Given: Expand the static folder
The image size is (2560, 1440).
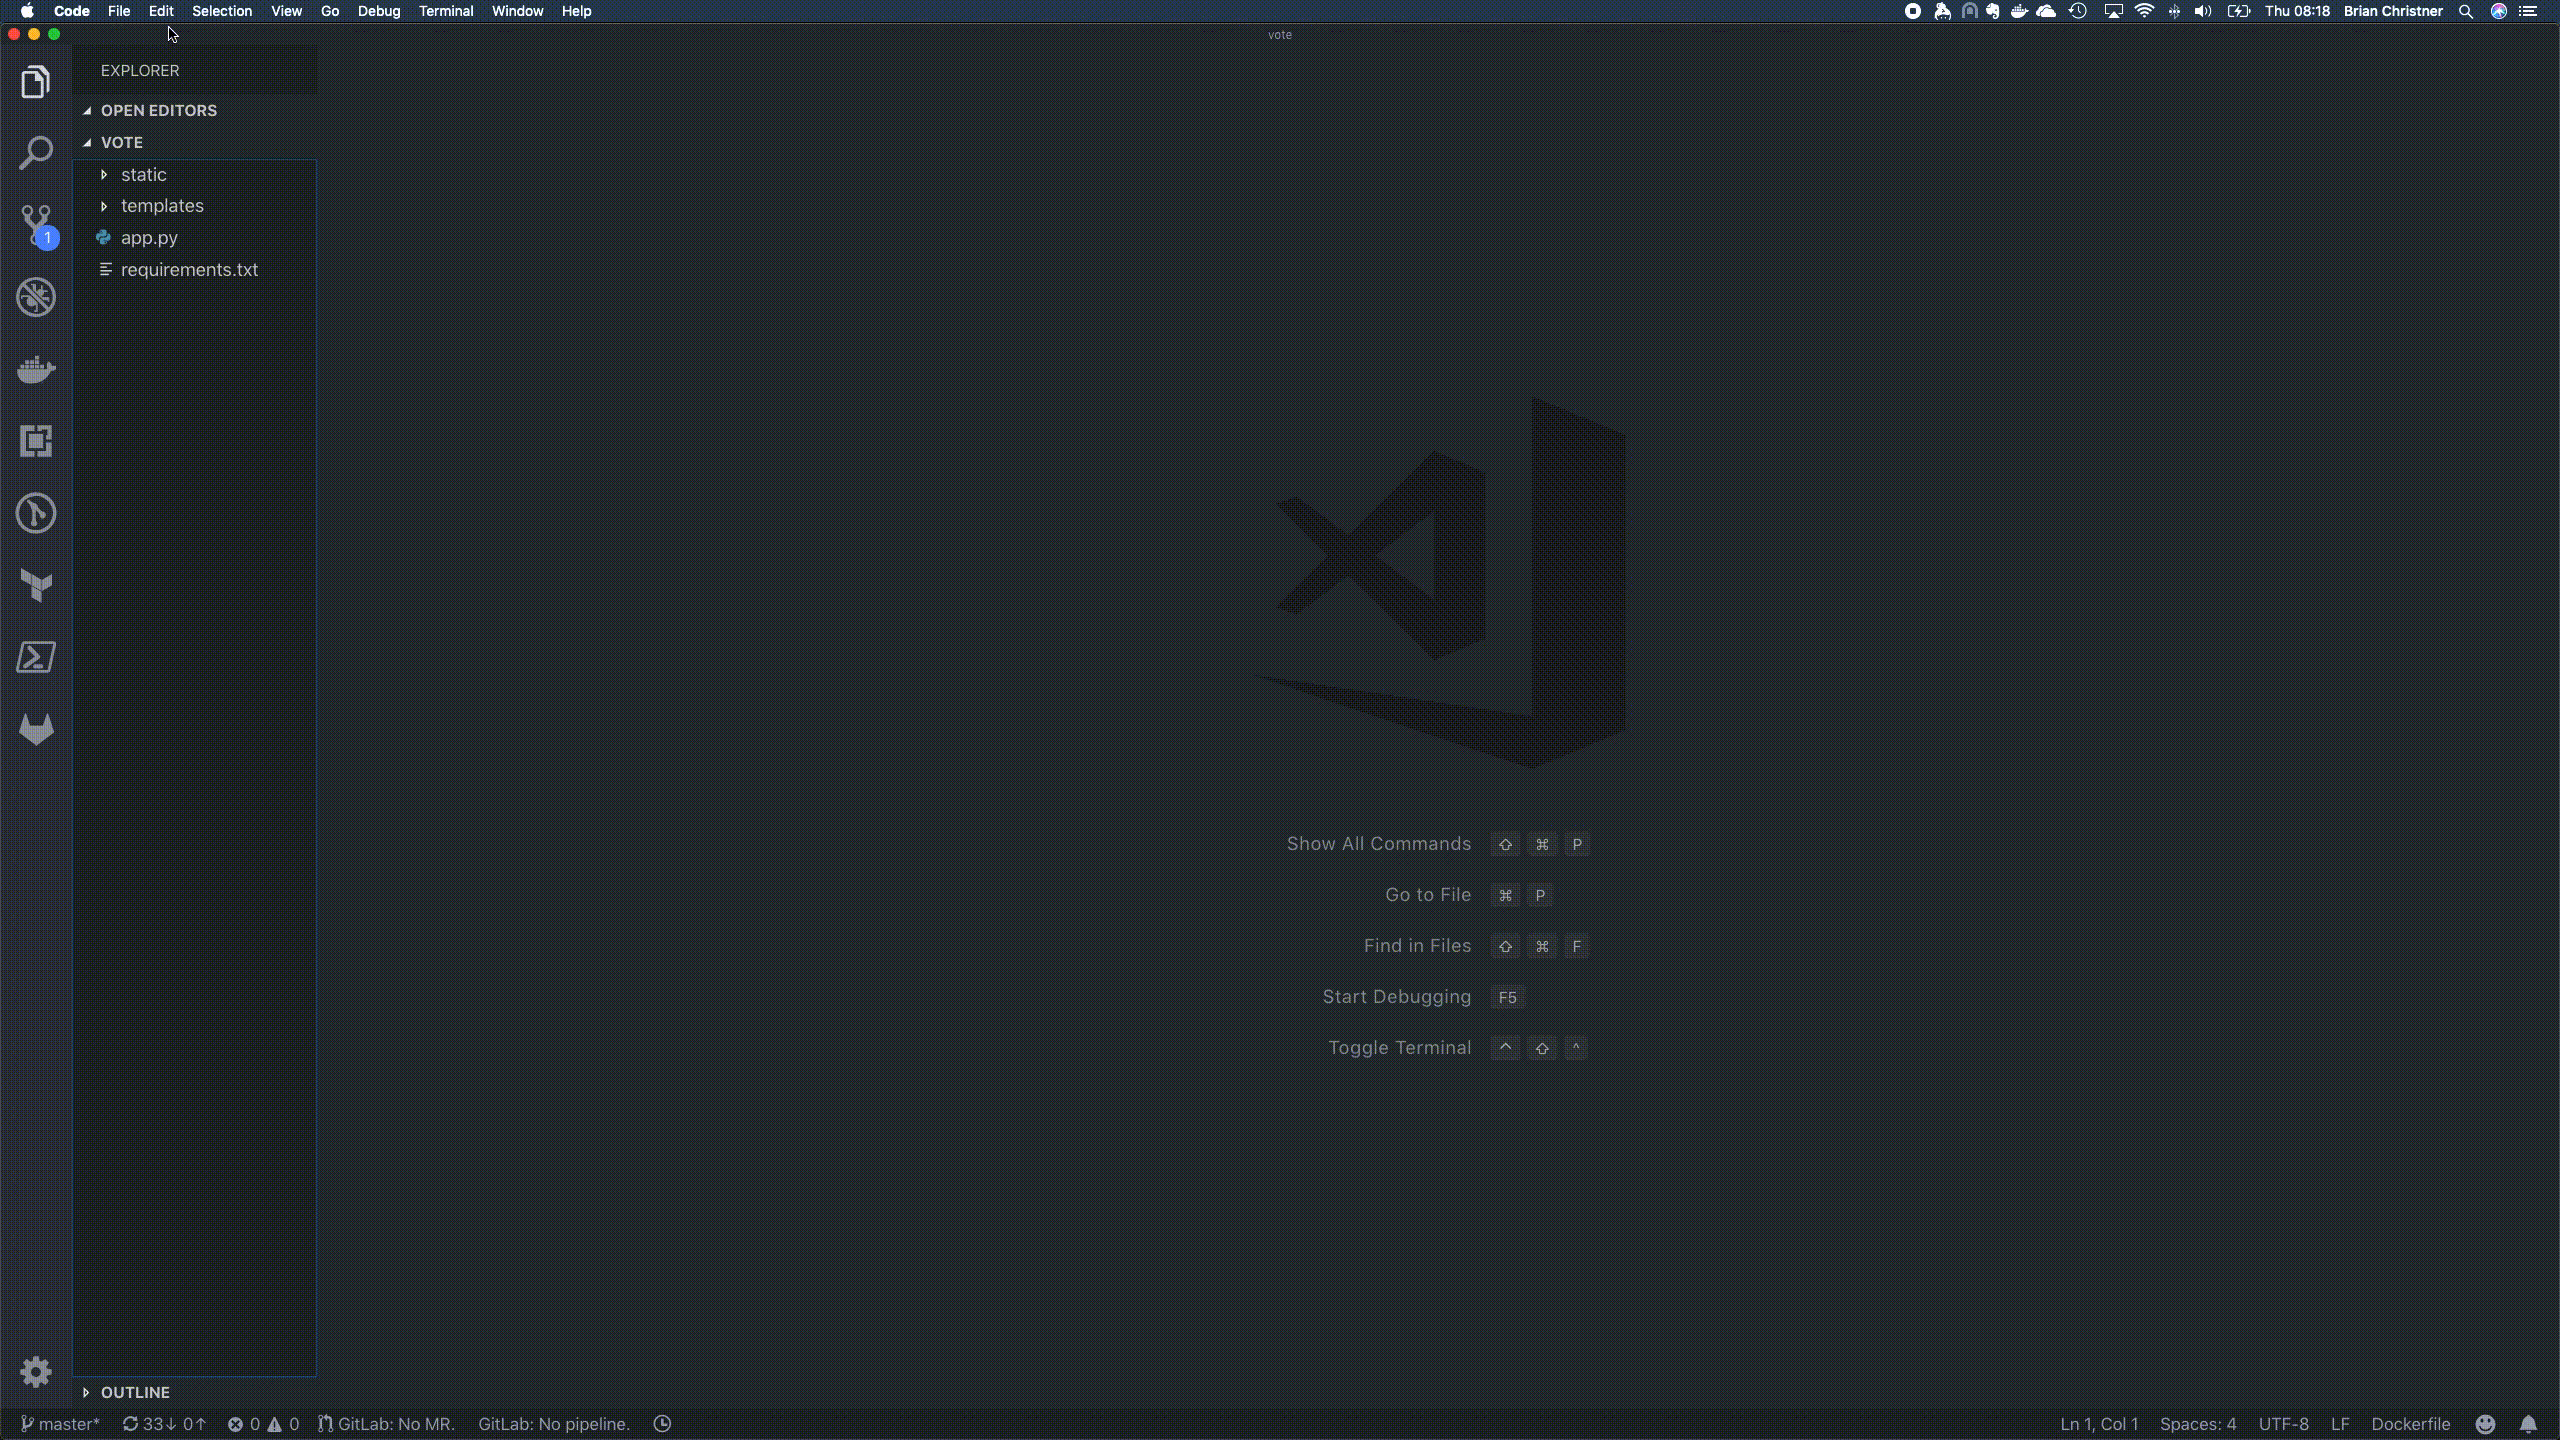Looking at the screenshot, I should (x=143, y=174).
